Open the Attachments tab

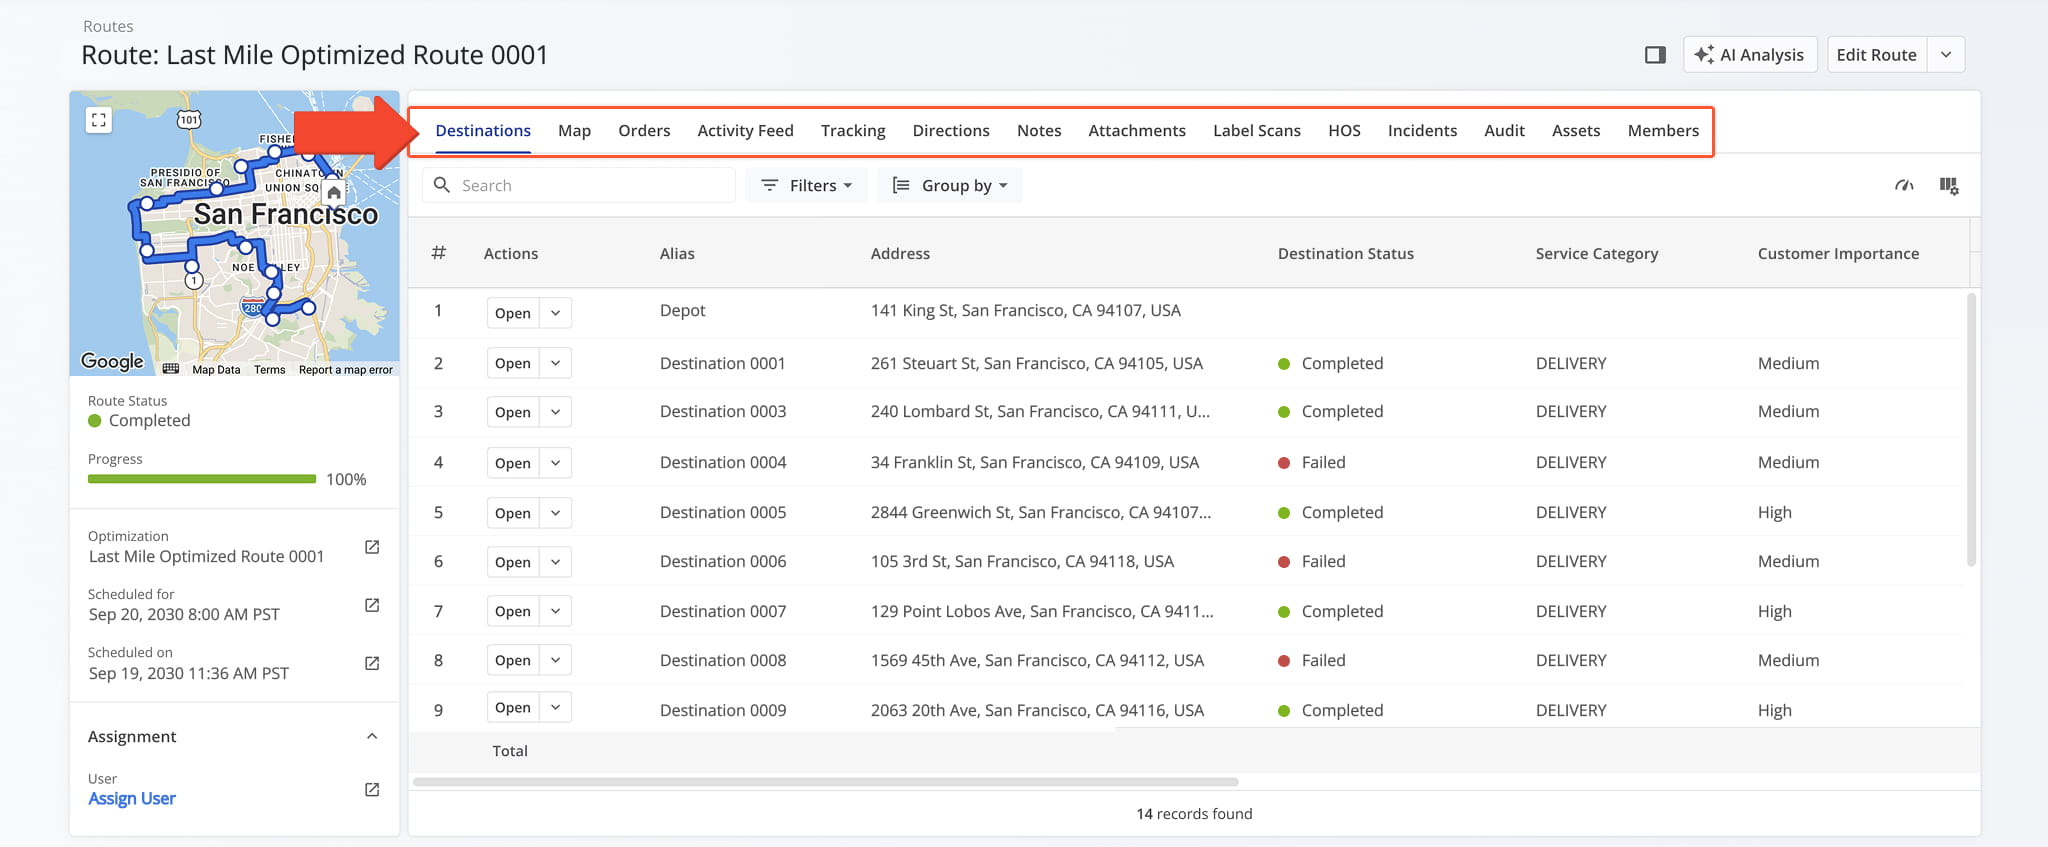[1137, 131]
